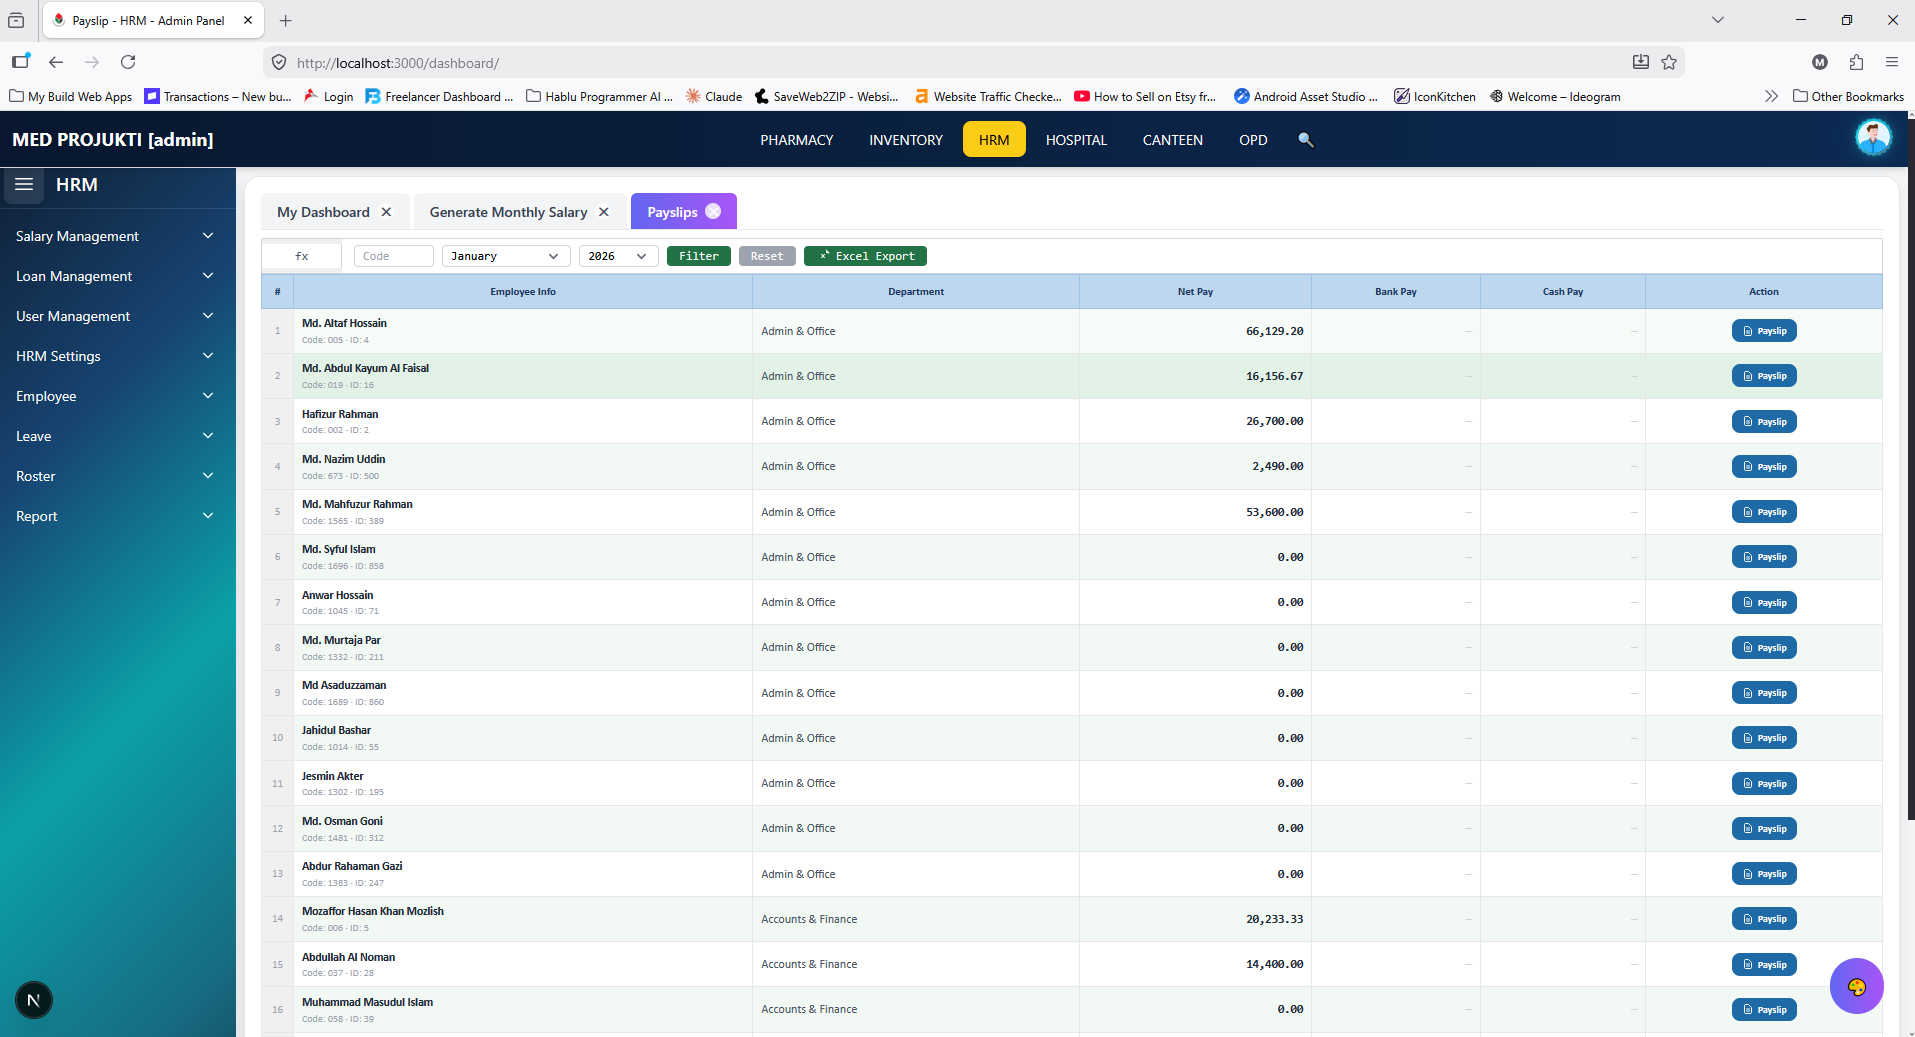The height and width of the screenshot is (1037, 1915).
Task: Switch to the OPD module
Action: [1253, 140]
